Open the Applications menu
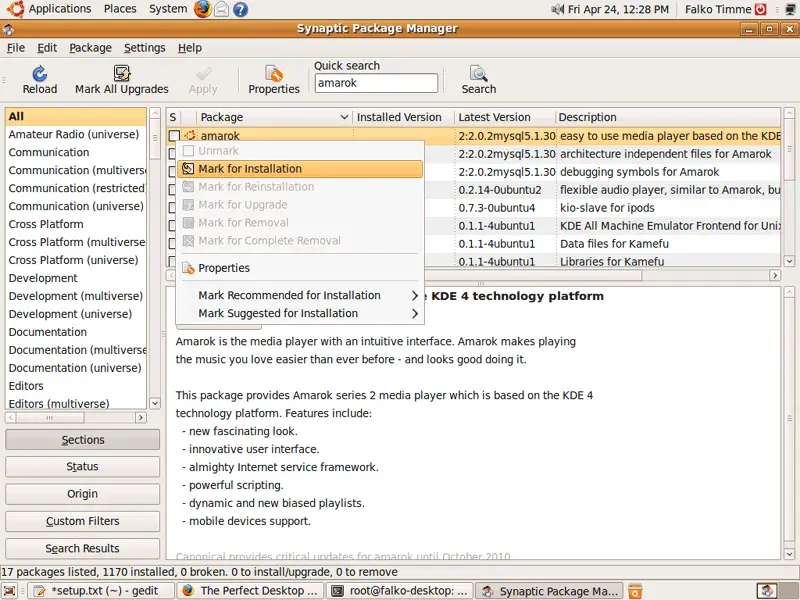800x600 pixels. [60, 9]
